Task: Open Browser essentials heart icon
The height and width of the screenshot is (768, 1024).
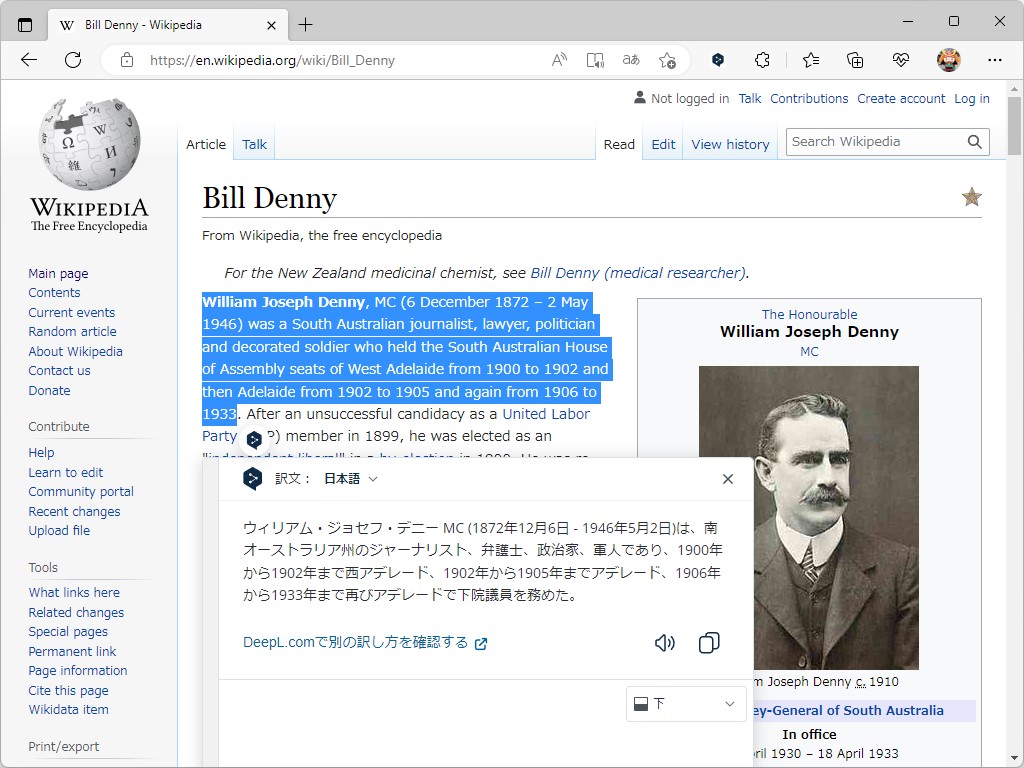Action: (x=899, y=60)
